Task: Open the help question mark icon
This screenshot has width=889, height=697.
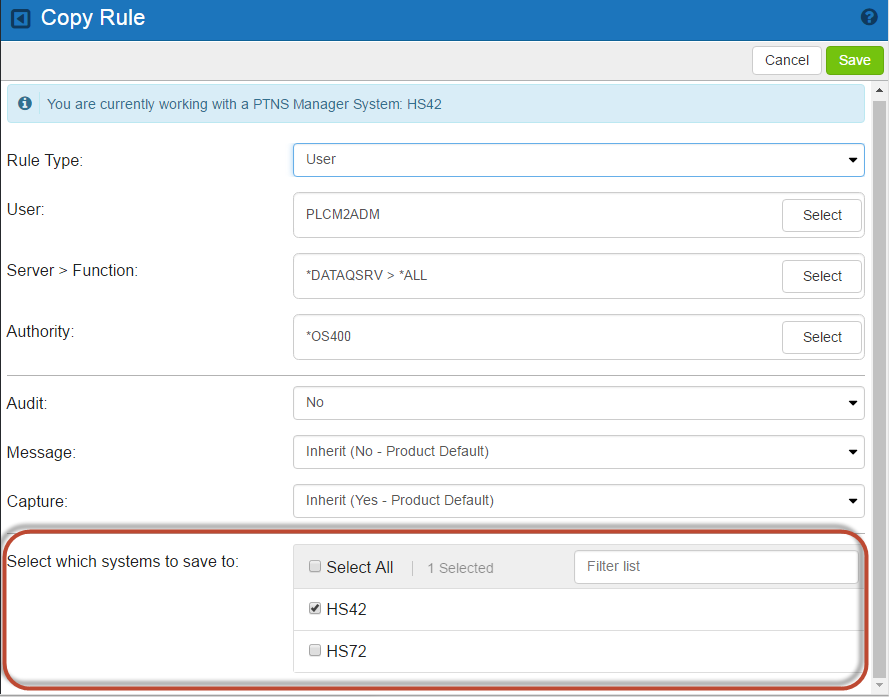Action: [868, 17]
